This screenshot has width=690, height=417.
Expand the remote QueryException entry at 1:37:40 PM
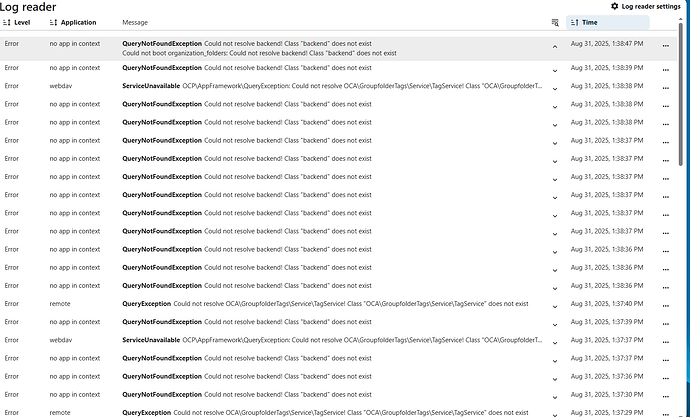tap(555, 305)
